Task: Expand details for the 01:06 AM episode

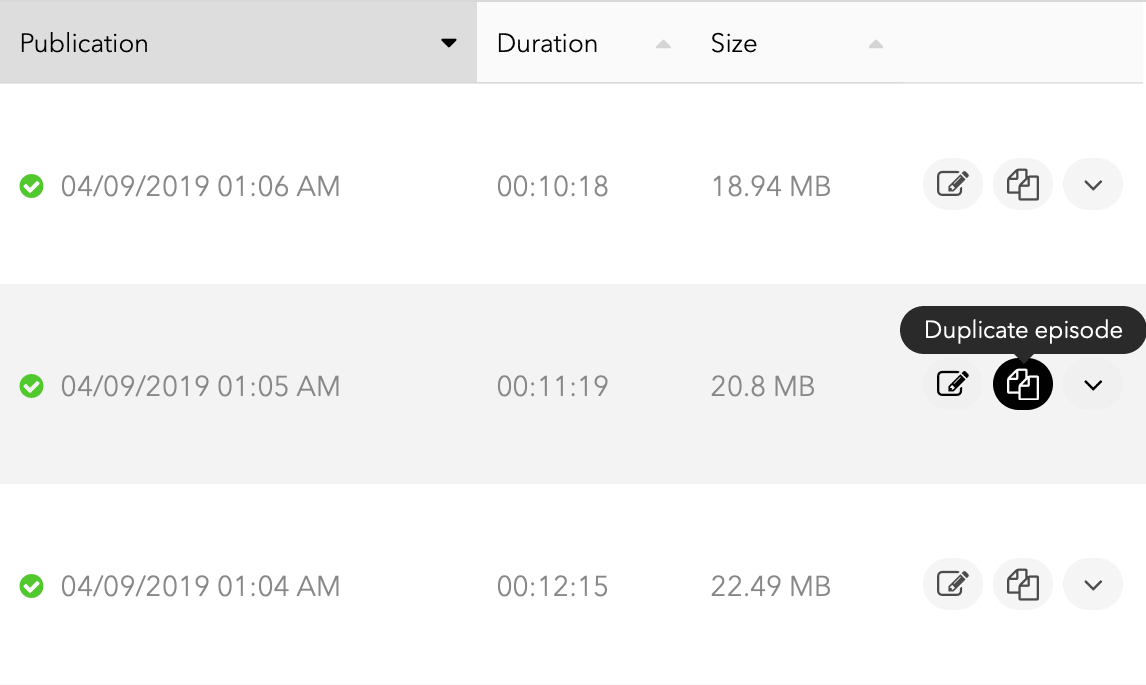Action: coord(1093,184)
